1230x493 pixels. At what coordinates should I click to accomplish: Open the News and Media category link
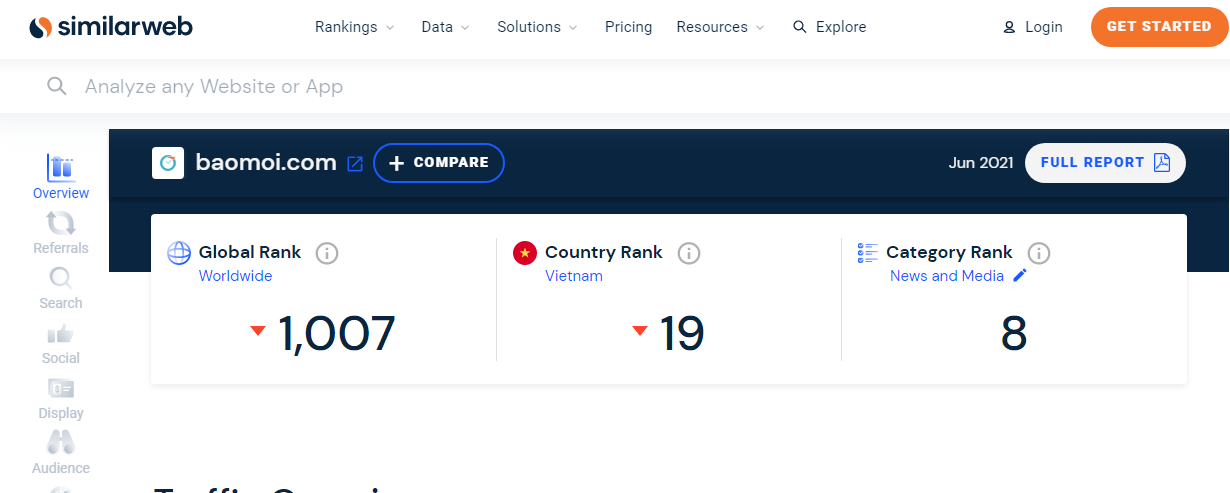(x=947, y=276)
